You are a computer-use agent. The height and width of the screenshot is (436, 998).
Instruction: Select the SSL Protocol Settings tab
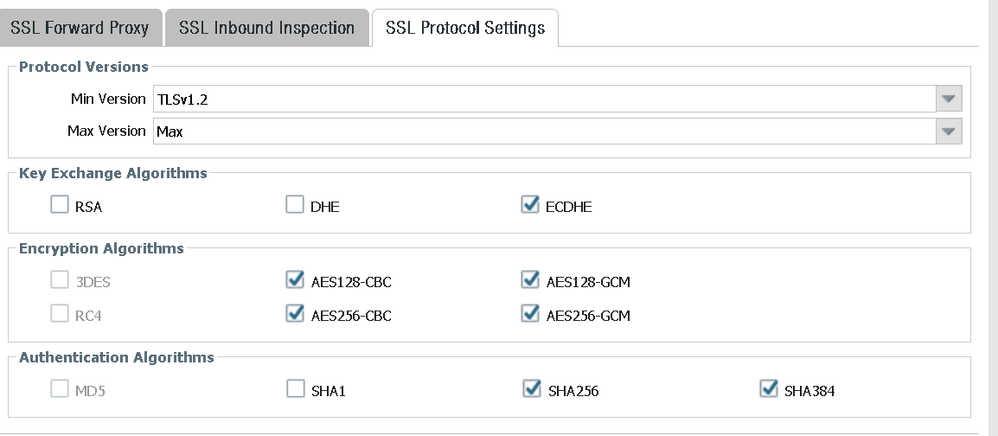[464, 28]
